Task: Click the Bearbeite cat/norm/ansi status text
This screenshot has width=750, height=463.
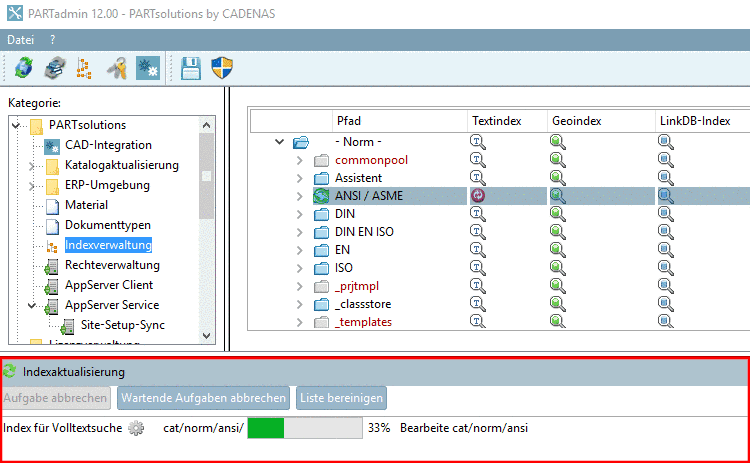Action: pyautogui.click(x=463, y=428)
